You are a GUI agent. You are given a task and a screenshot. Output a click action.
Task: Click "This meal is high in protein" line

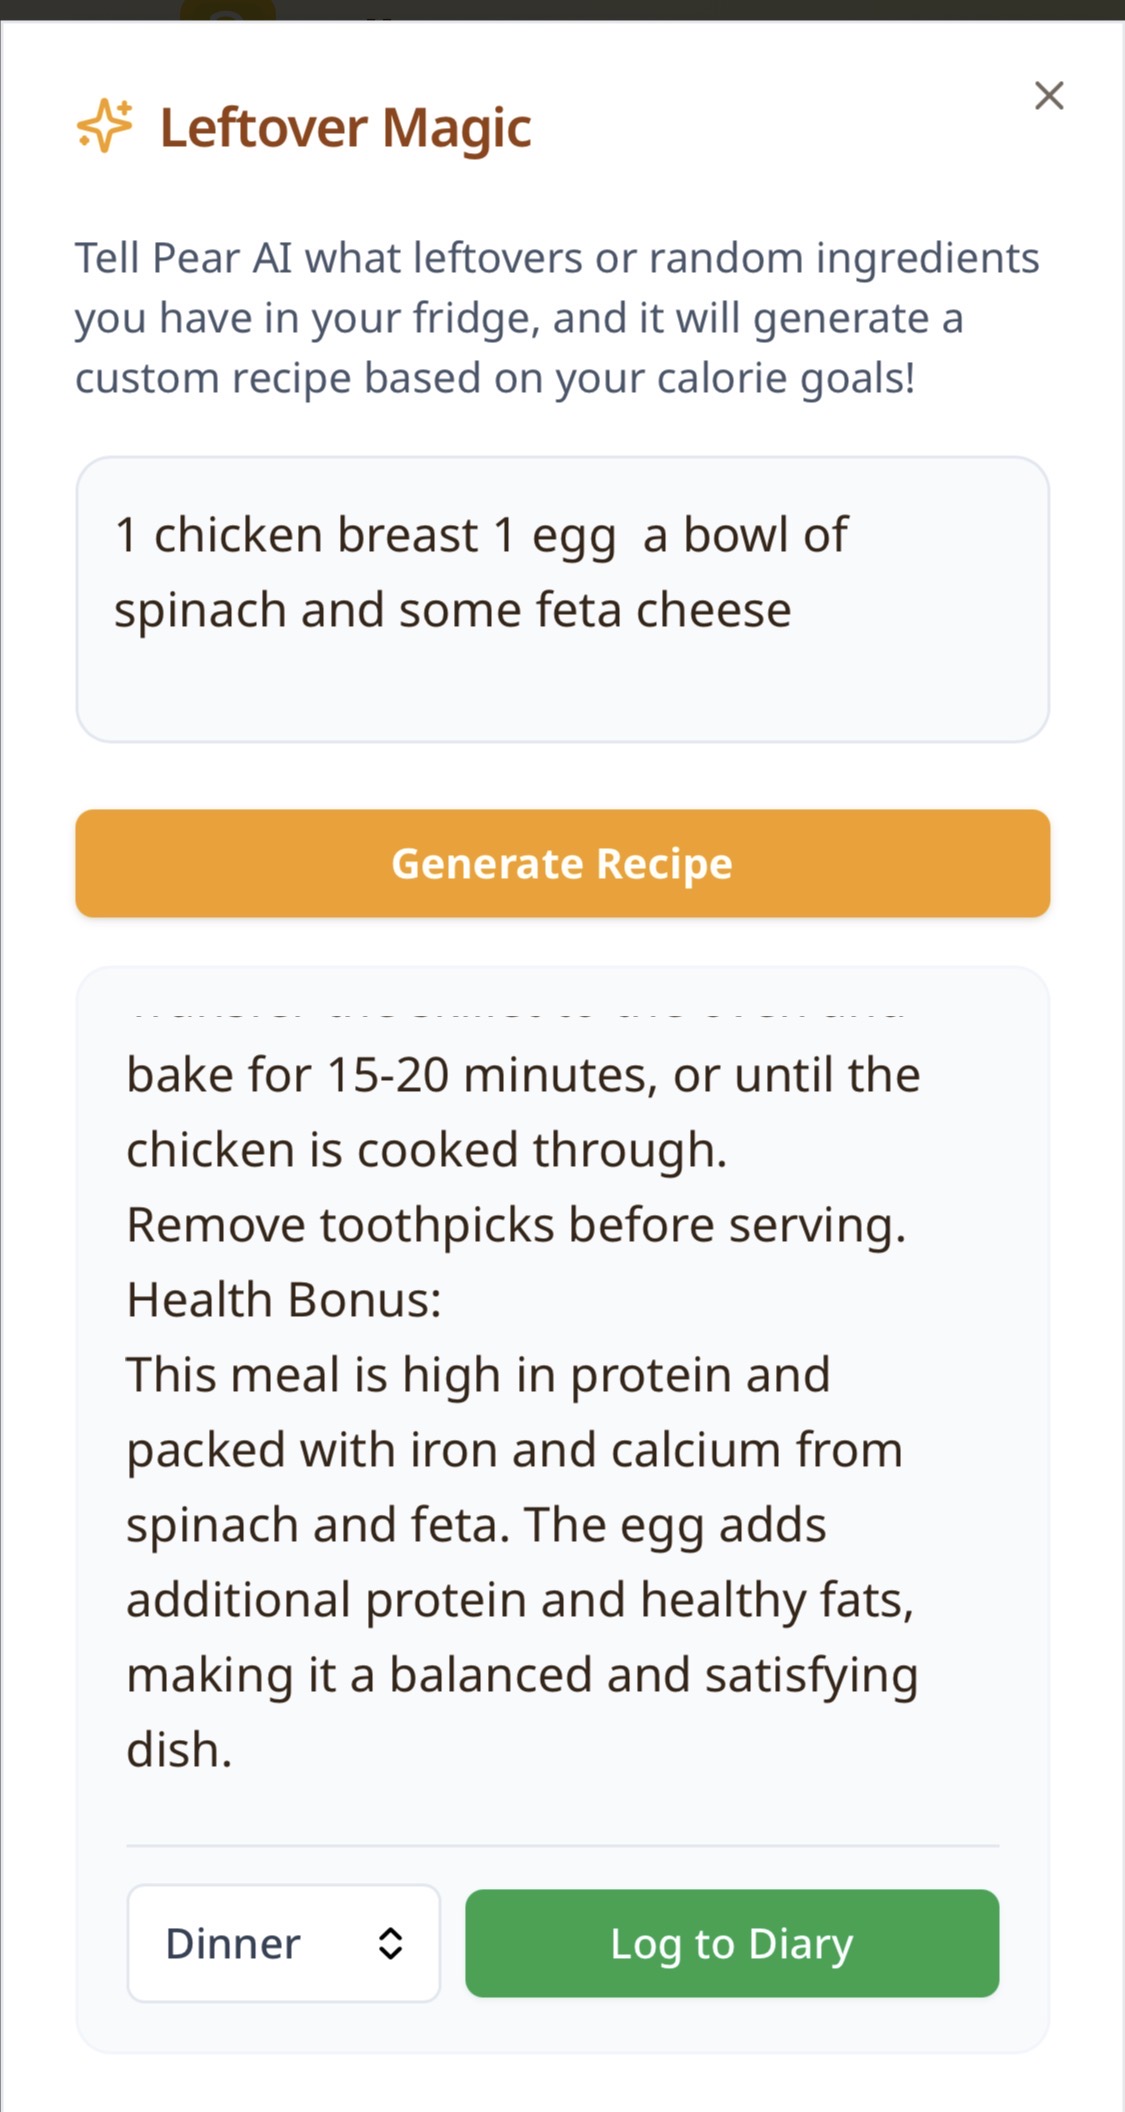click(478, 1375)
